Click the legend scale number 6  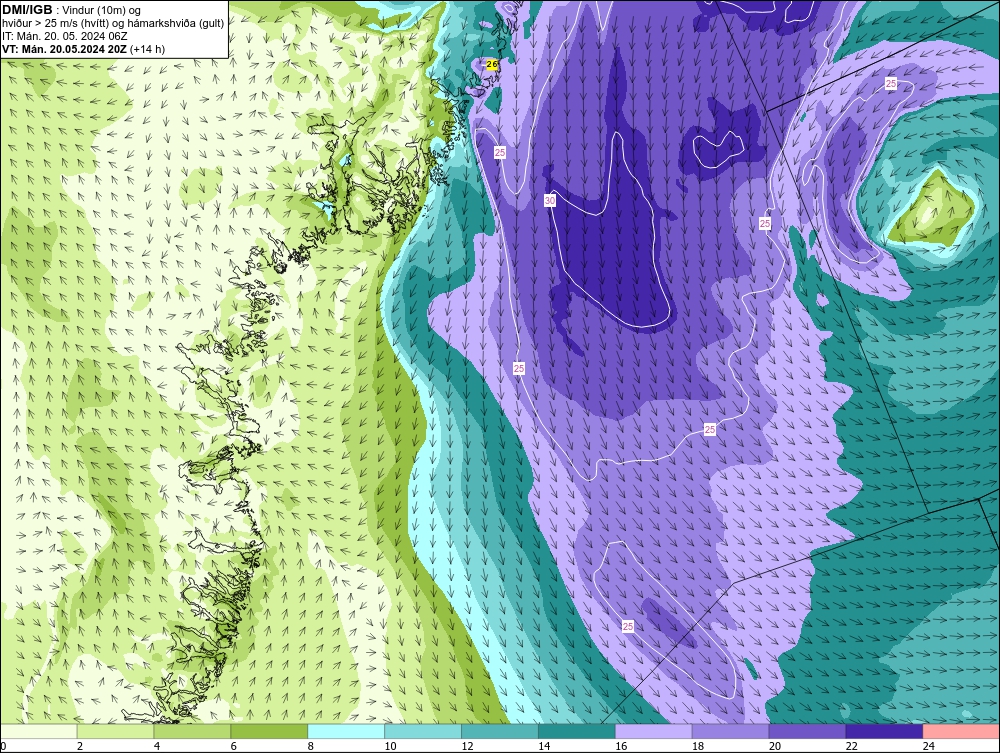tap(234, 746)
